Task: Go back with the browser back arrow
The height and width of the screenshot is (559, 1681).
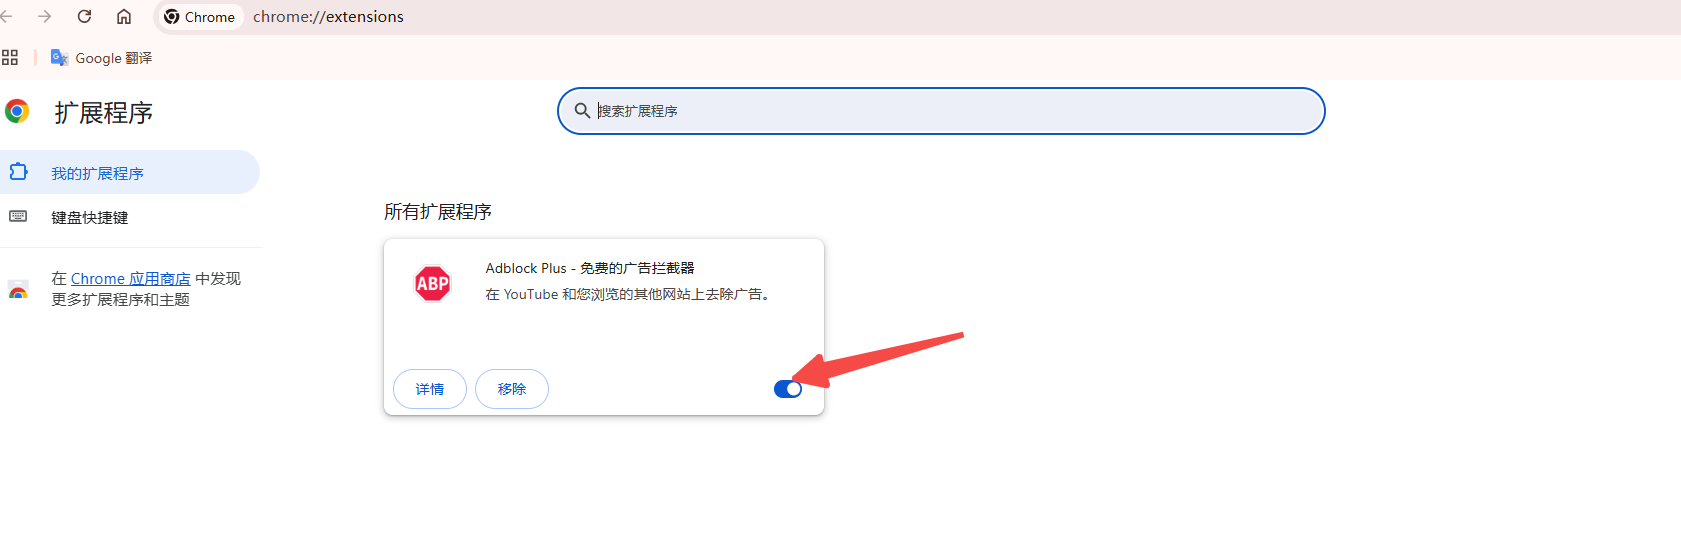Action: [6, 16]
